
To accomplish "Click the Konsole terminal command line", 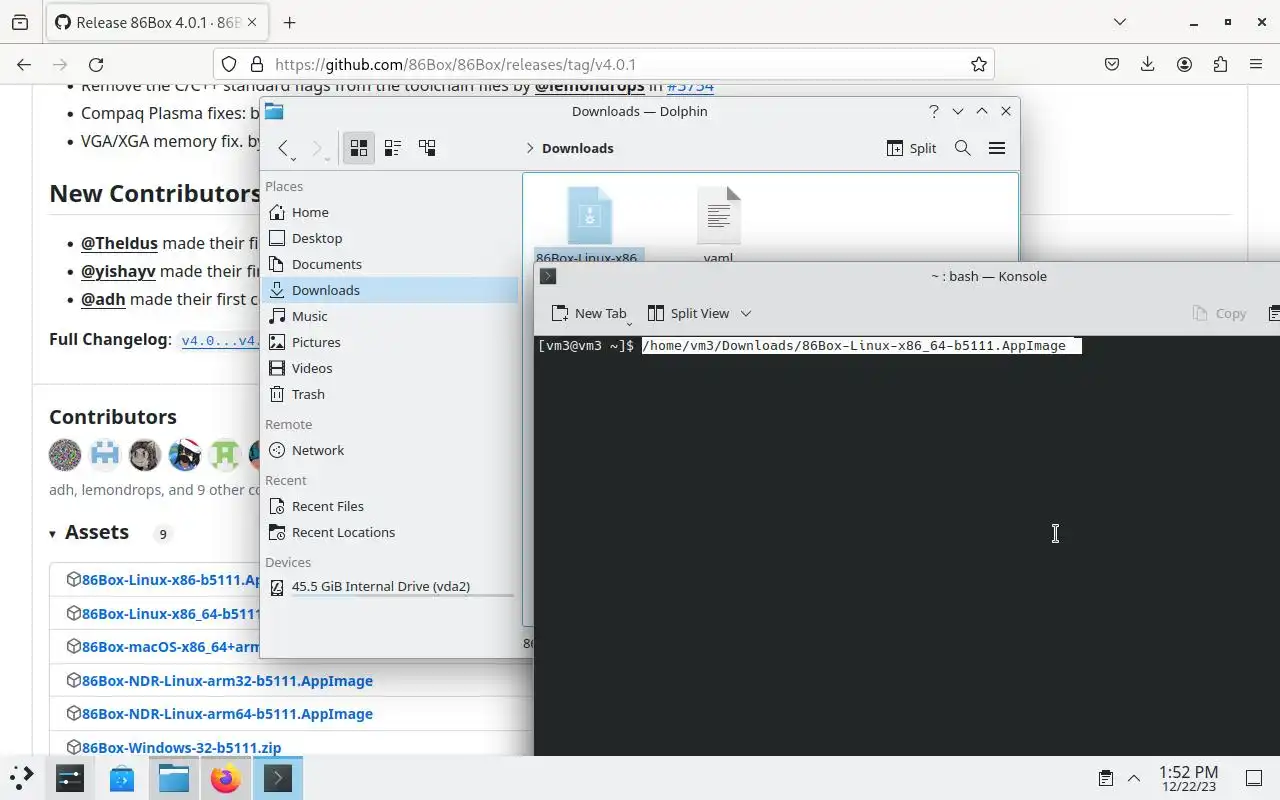I will [860, 346].
